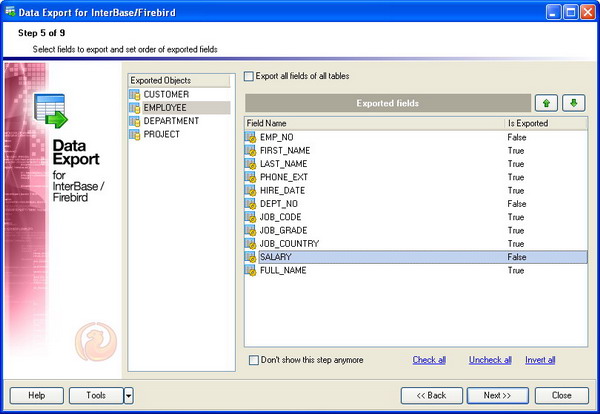Click the Tools button
The image size is (600, 414).
coord(96,396)
